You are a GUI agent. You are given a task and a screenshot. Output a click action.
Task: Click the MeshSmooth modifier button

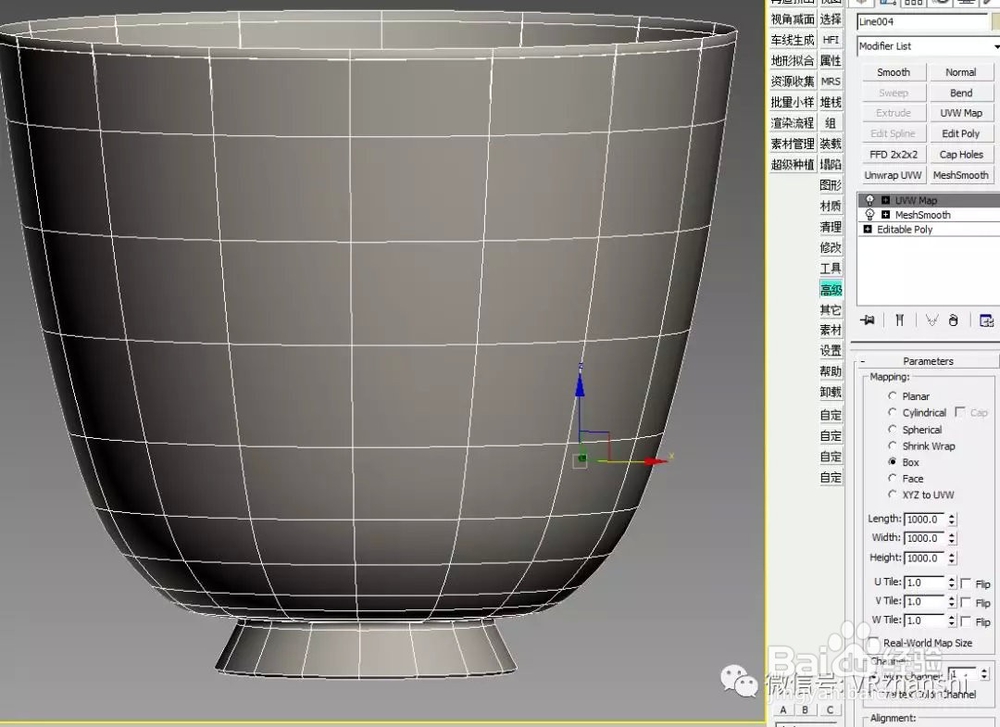(961, 175)
